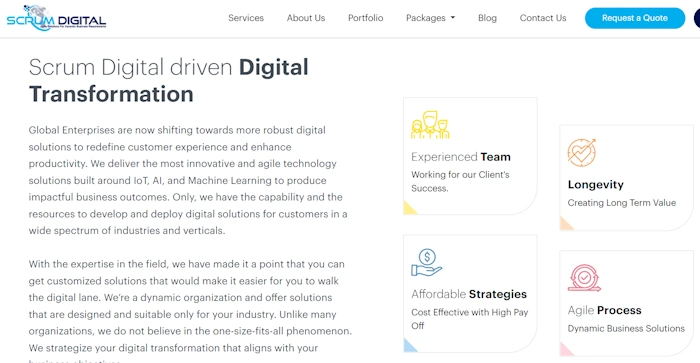
Task: Open the Portfolio page
Action: coord(366,18)
